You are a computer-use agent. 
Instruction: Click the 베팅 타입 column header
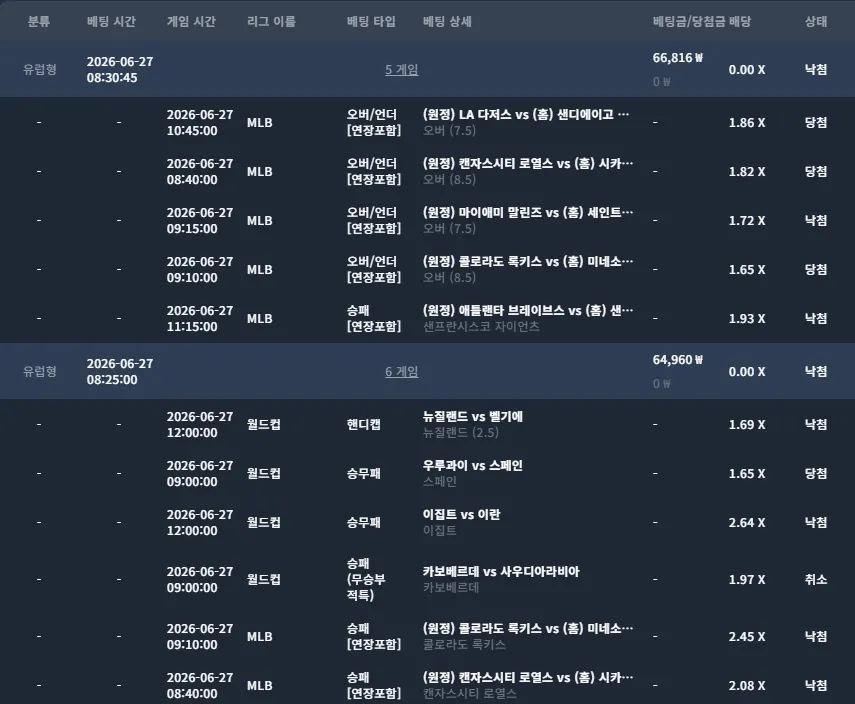tap(371, 21)
